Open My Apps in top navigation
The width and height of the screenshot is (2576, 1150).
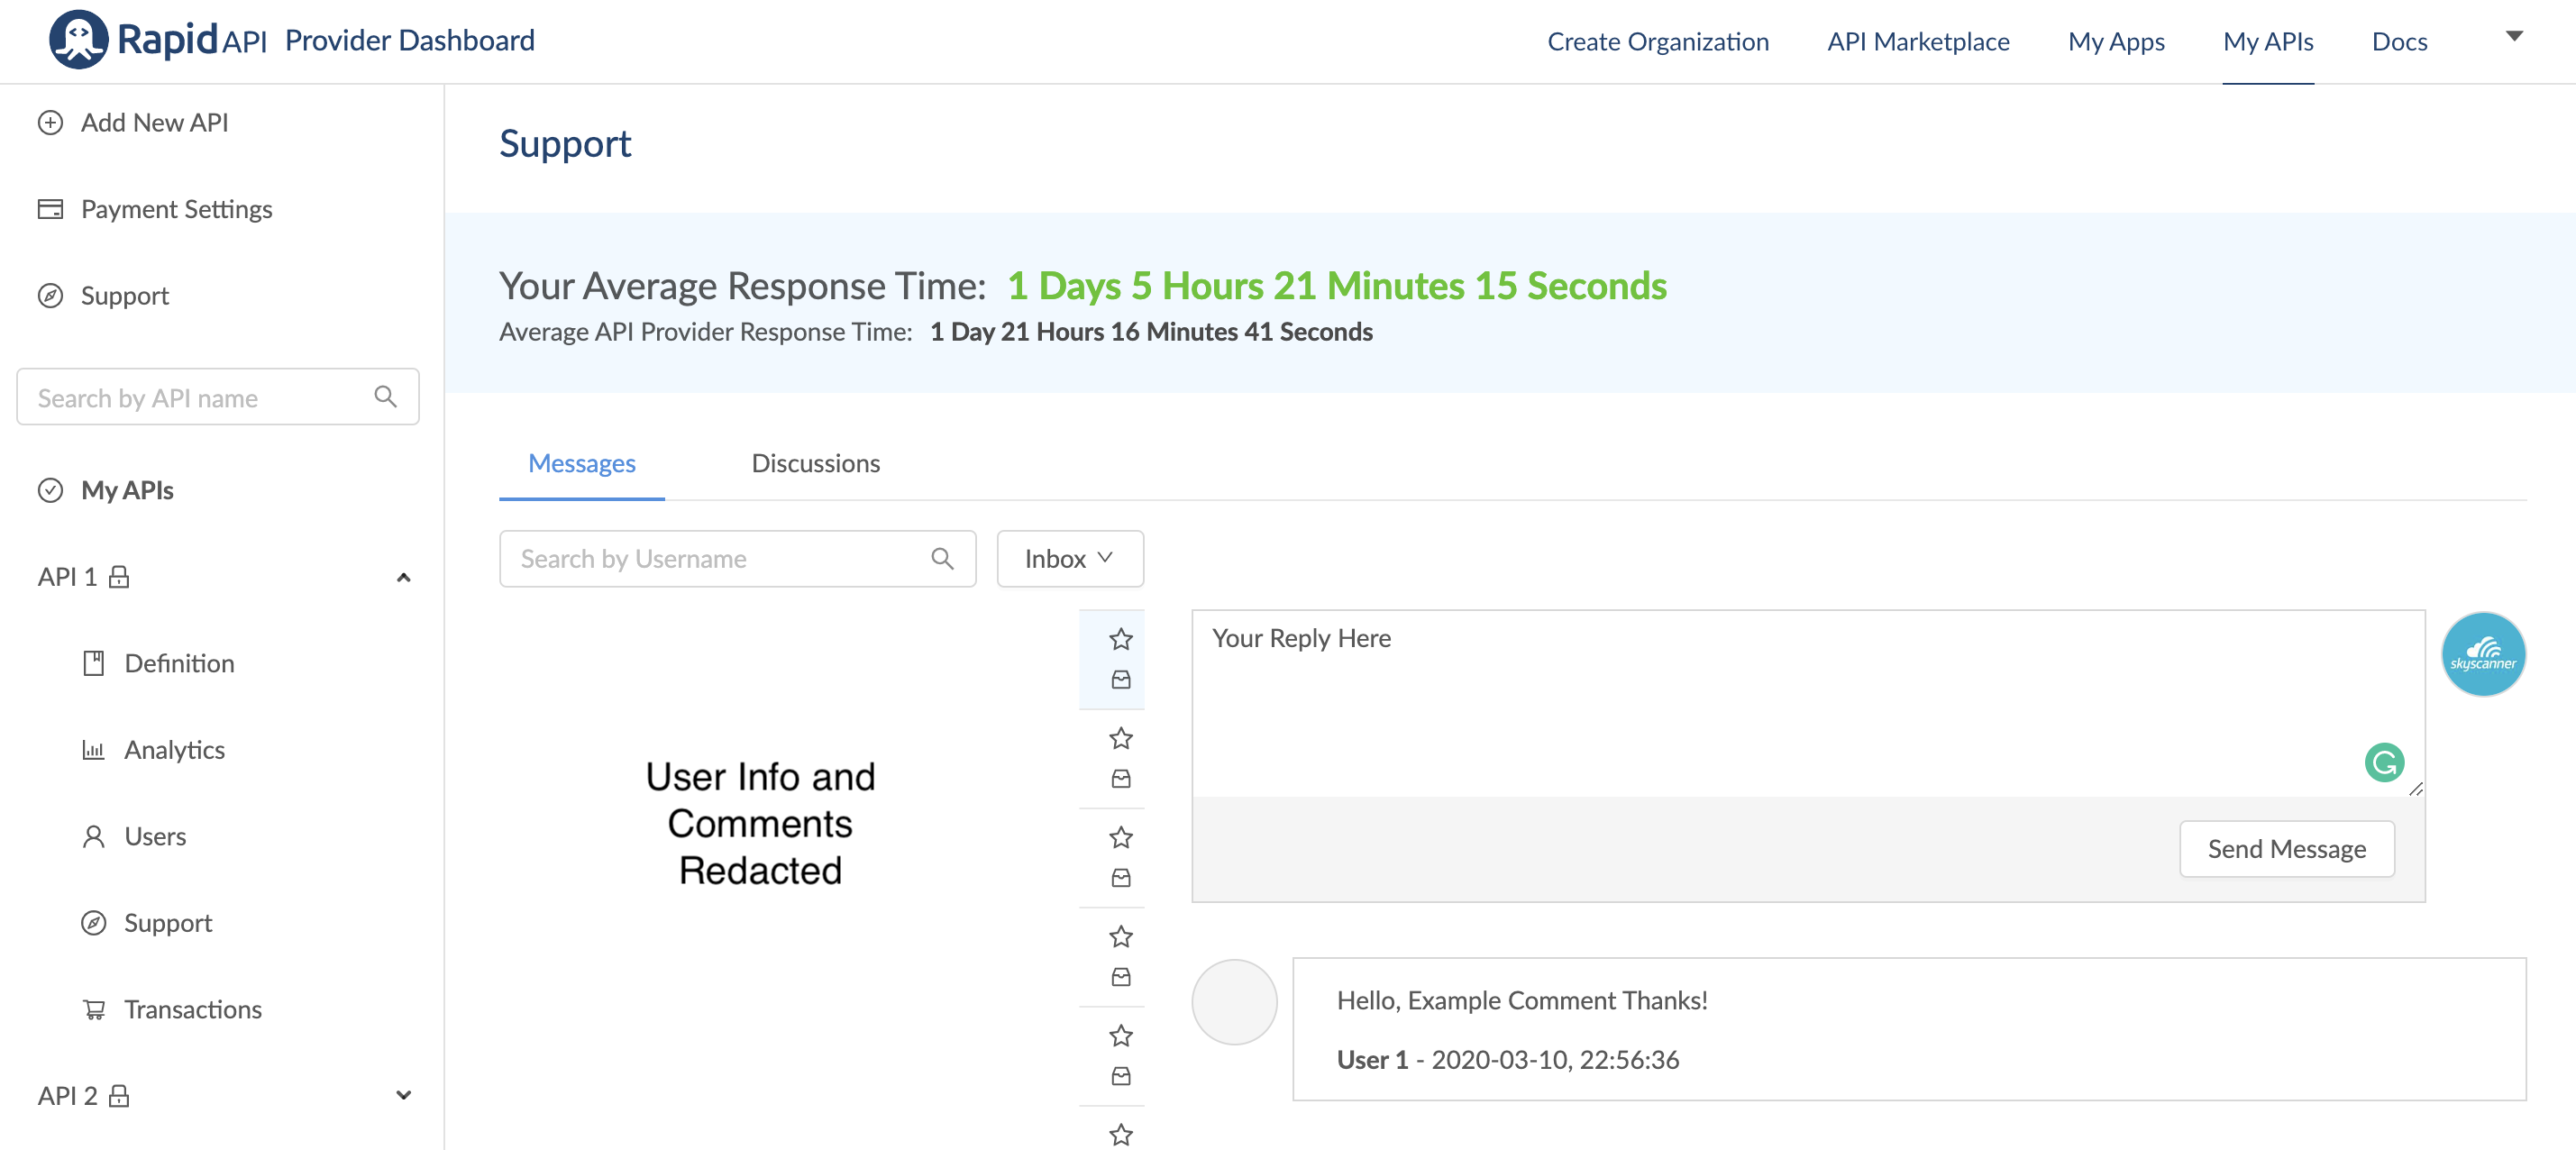point(2115,42)
